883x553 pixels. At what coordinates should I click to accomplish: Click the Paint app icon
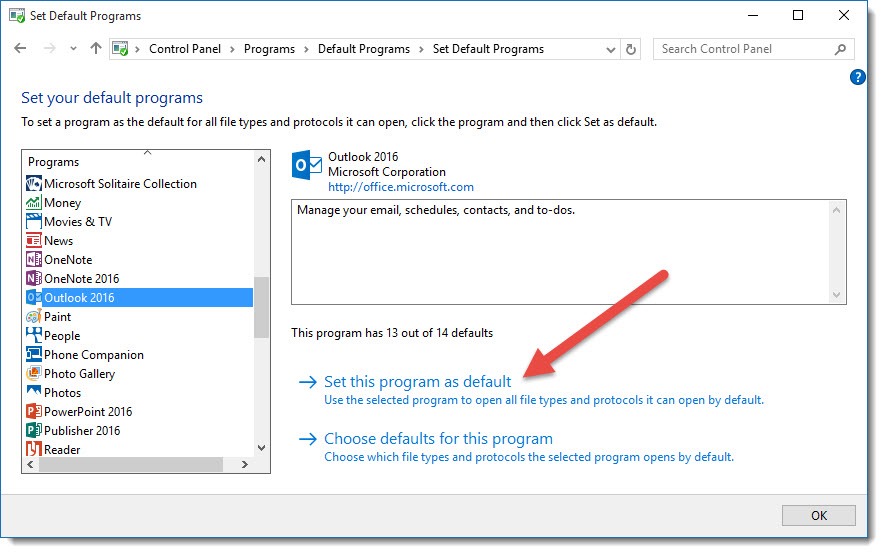pyautogui.click(x=34, y=316)
